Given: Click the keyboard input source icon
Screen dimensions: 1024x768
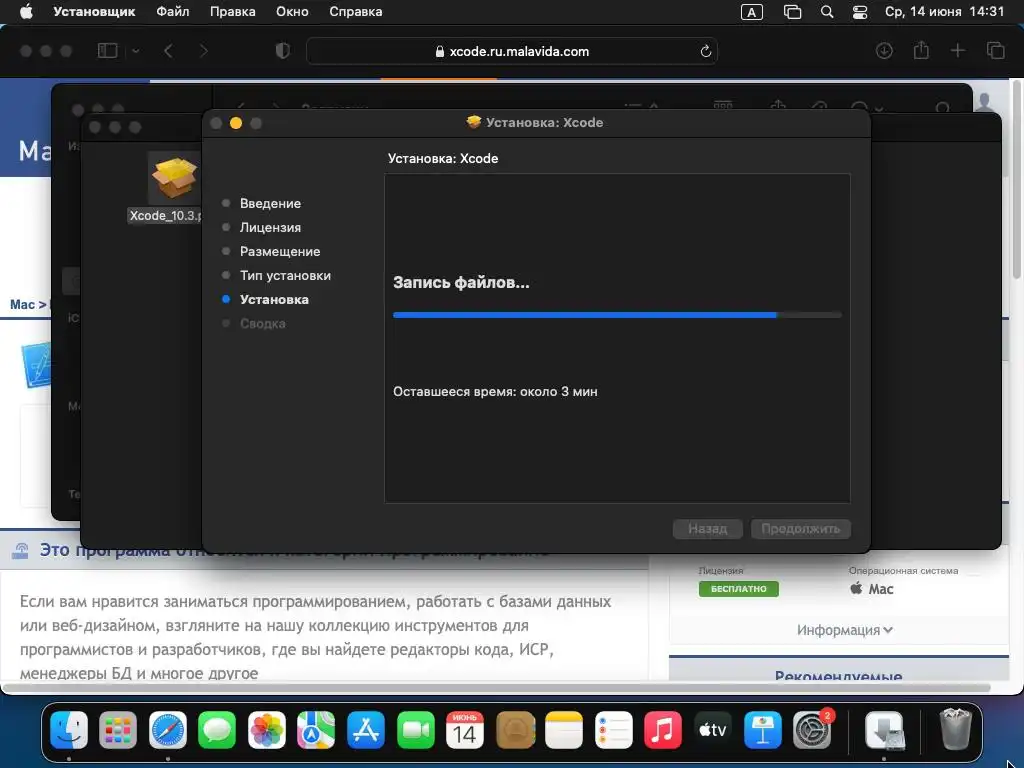Looking at the screenshot, I should (x=752, y=12).
